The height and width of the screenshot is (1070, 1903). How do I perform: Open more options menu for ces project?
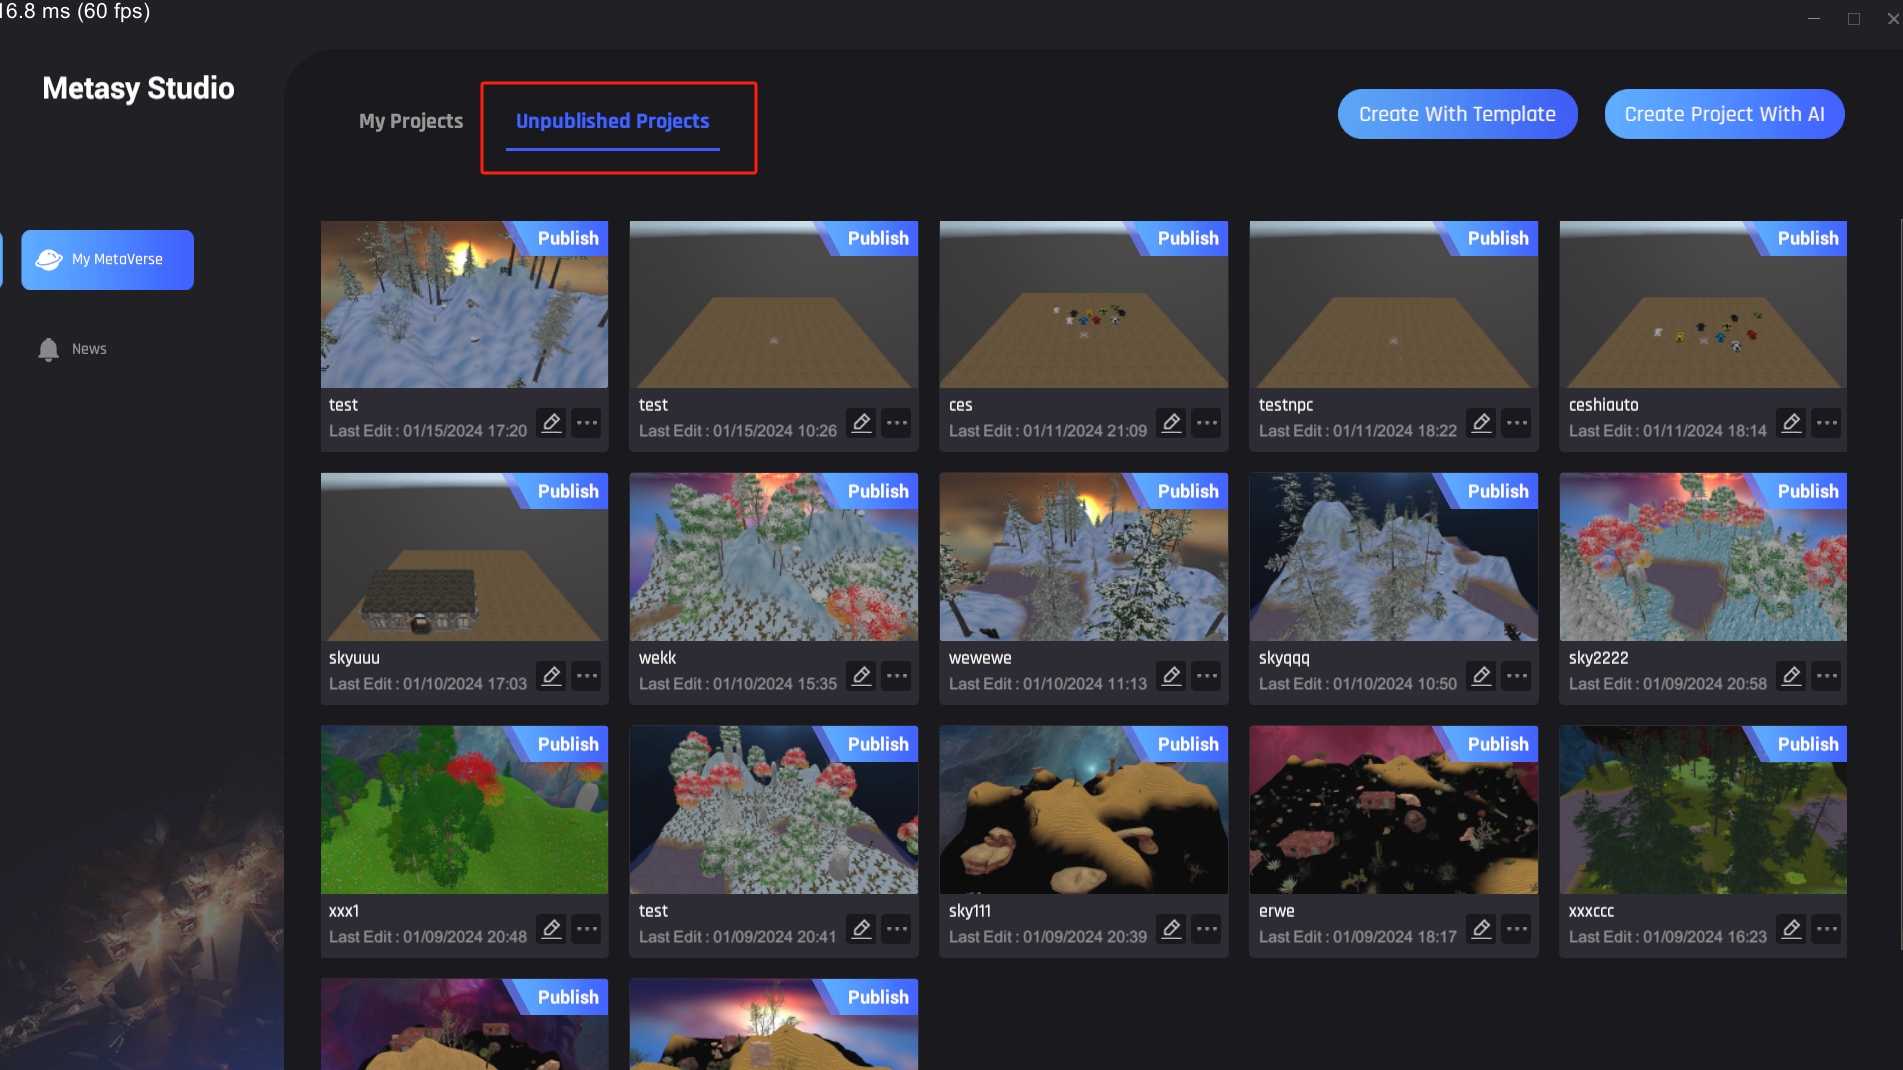[1207, 423]
